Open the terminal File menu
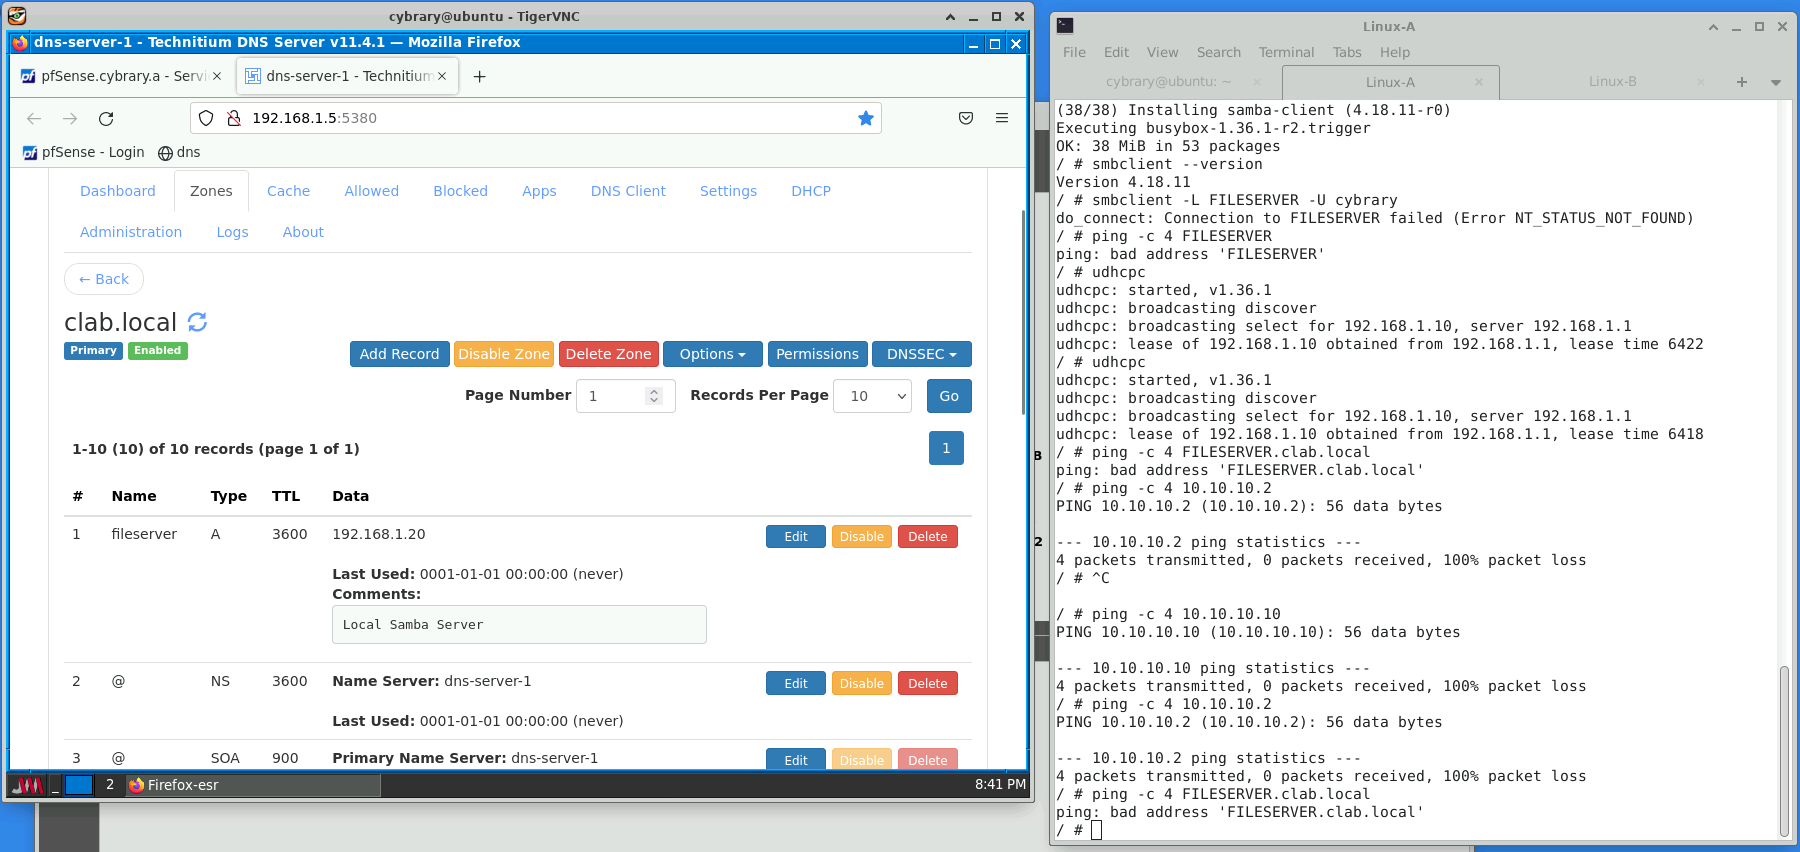The image size is (1800, 852). click(1074, 52)
